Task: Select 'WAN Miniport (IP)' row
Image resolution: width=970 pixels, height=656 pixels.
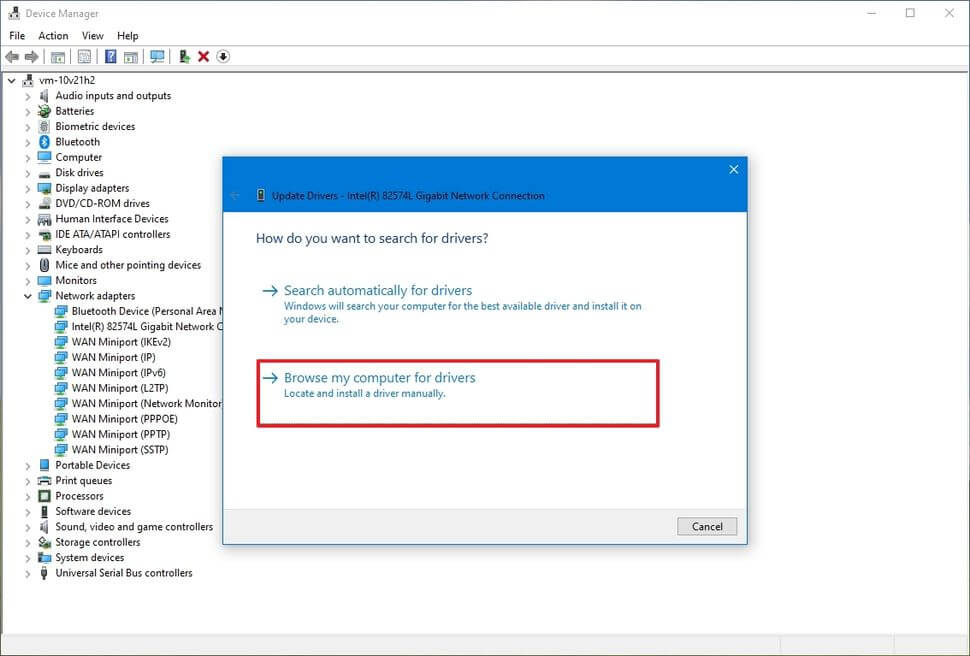Action: (x=105, y=358)
